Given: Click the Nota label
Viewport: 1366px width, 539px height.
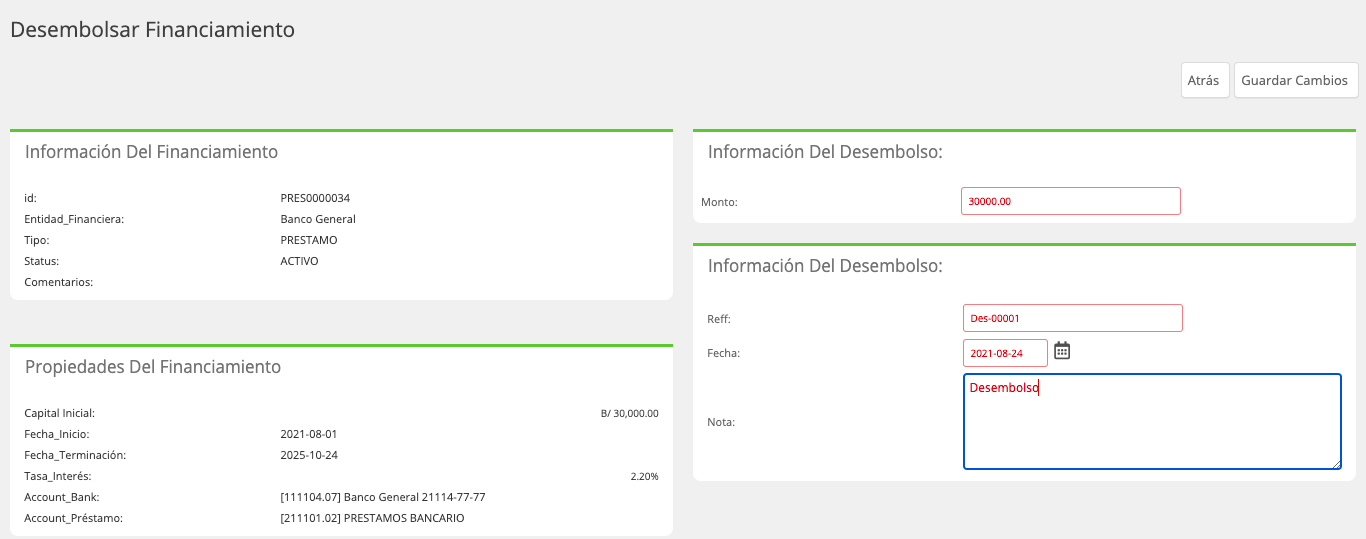Looking at the screenshot, I should tap(721, 422).
